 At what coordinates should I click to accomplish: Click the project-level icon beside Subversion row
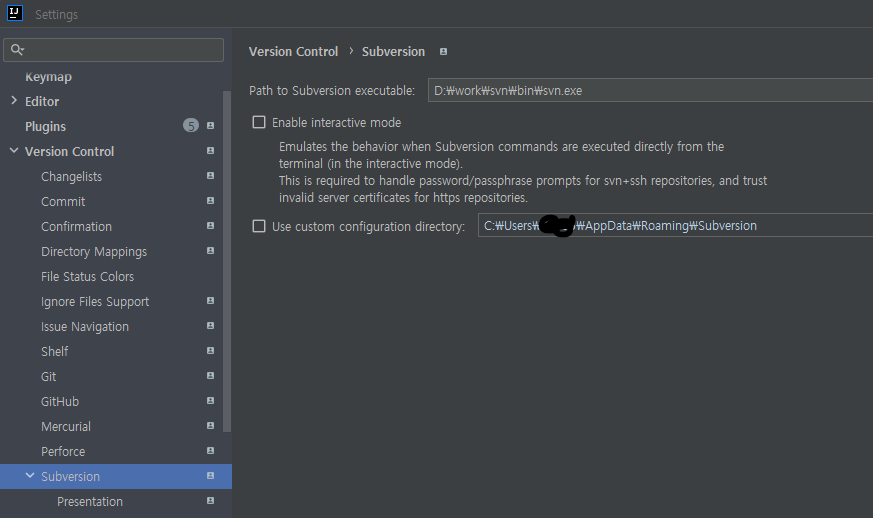tap(210, 476)
